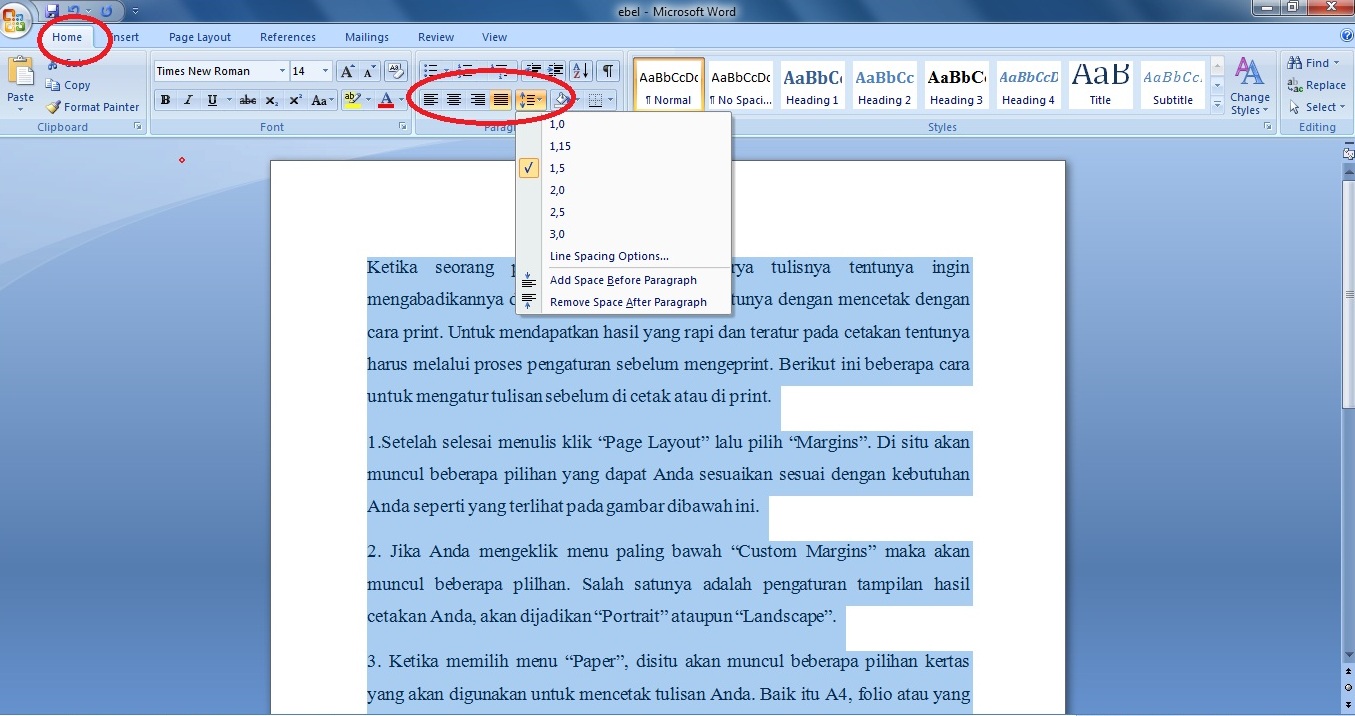Click the Paste clipboard icon
The width and height of the screenshot is (1355, 716).
[x=20, y=71]
